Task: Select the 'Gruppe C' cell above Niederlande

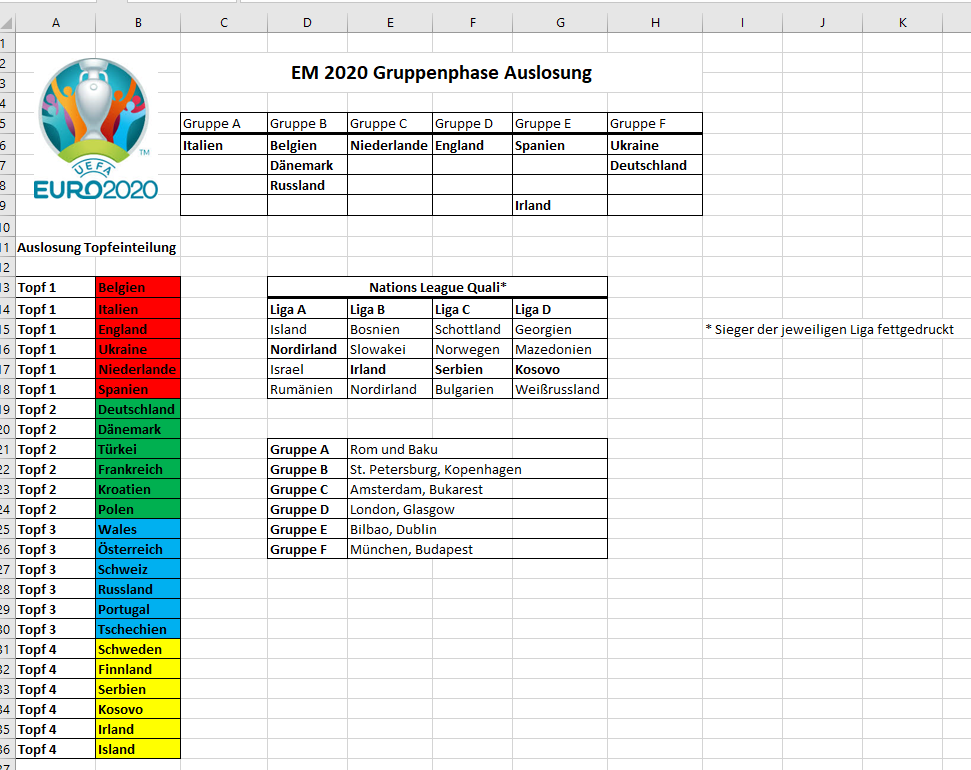Action: [x=390, y=123]
